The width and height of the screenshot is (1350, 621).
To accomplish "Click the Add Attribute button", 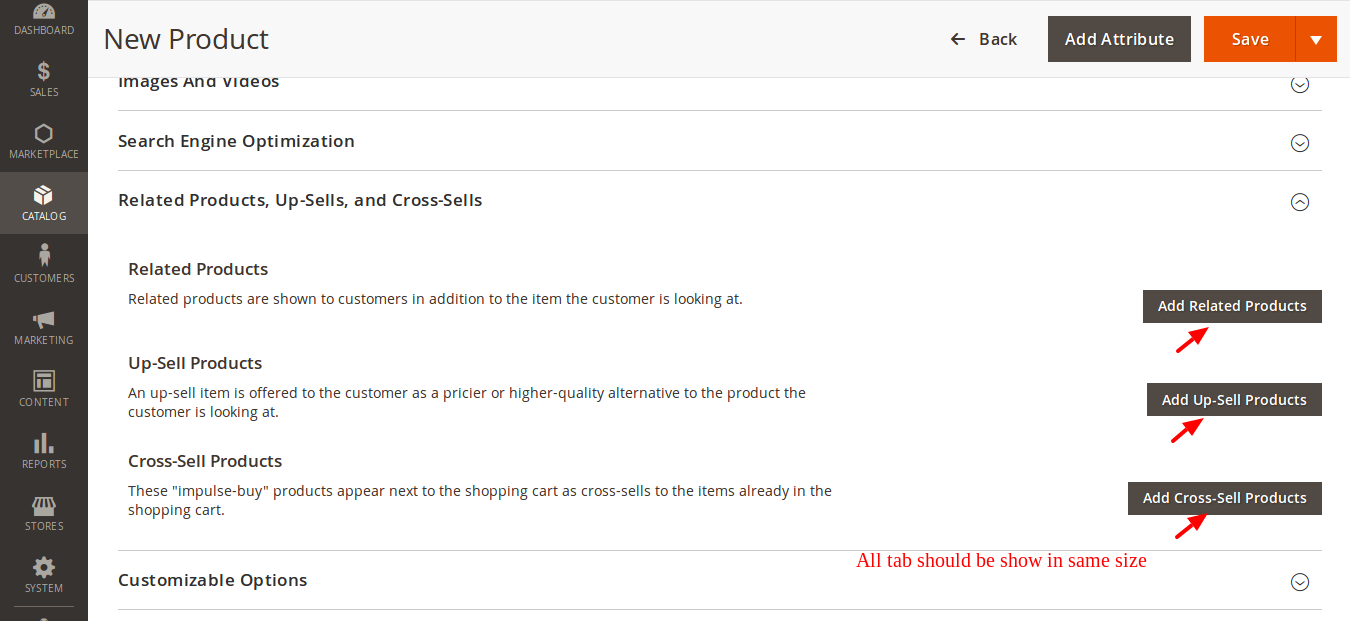I will click(x=1119, y=39).
